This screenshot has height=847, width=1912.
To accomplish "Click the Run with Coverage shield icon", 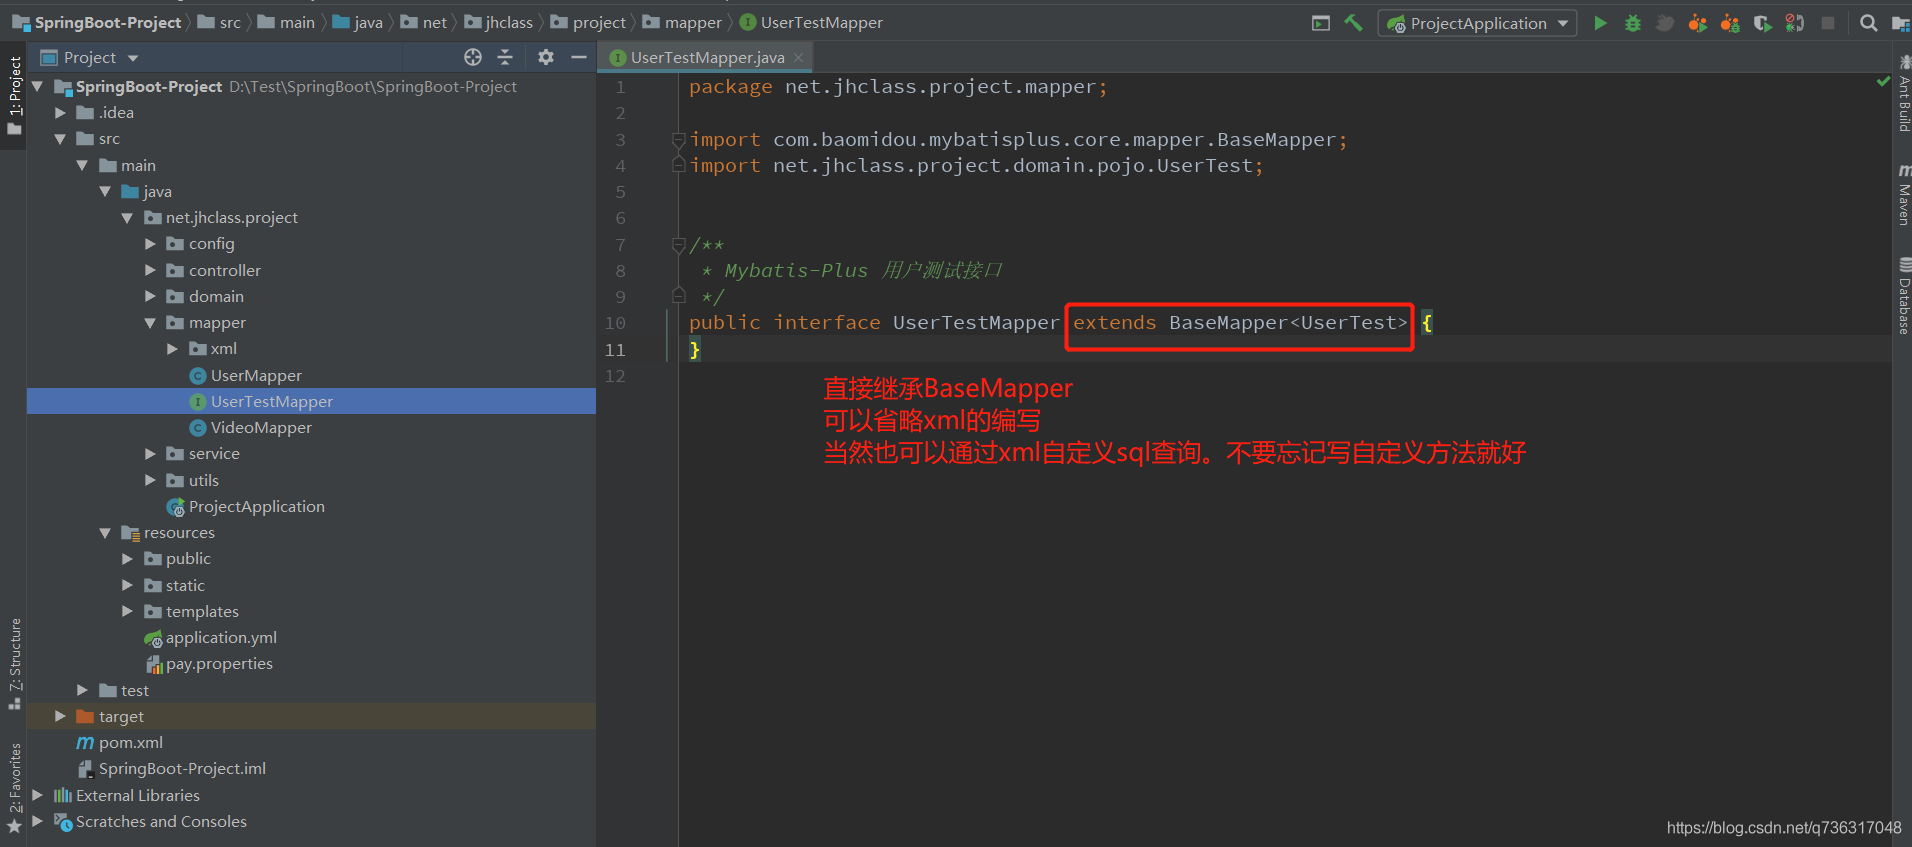I will coord(1762,23).
